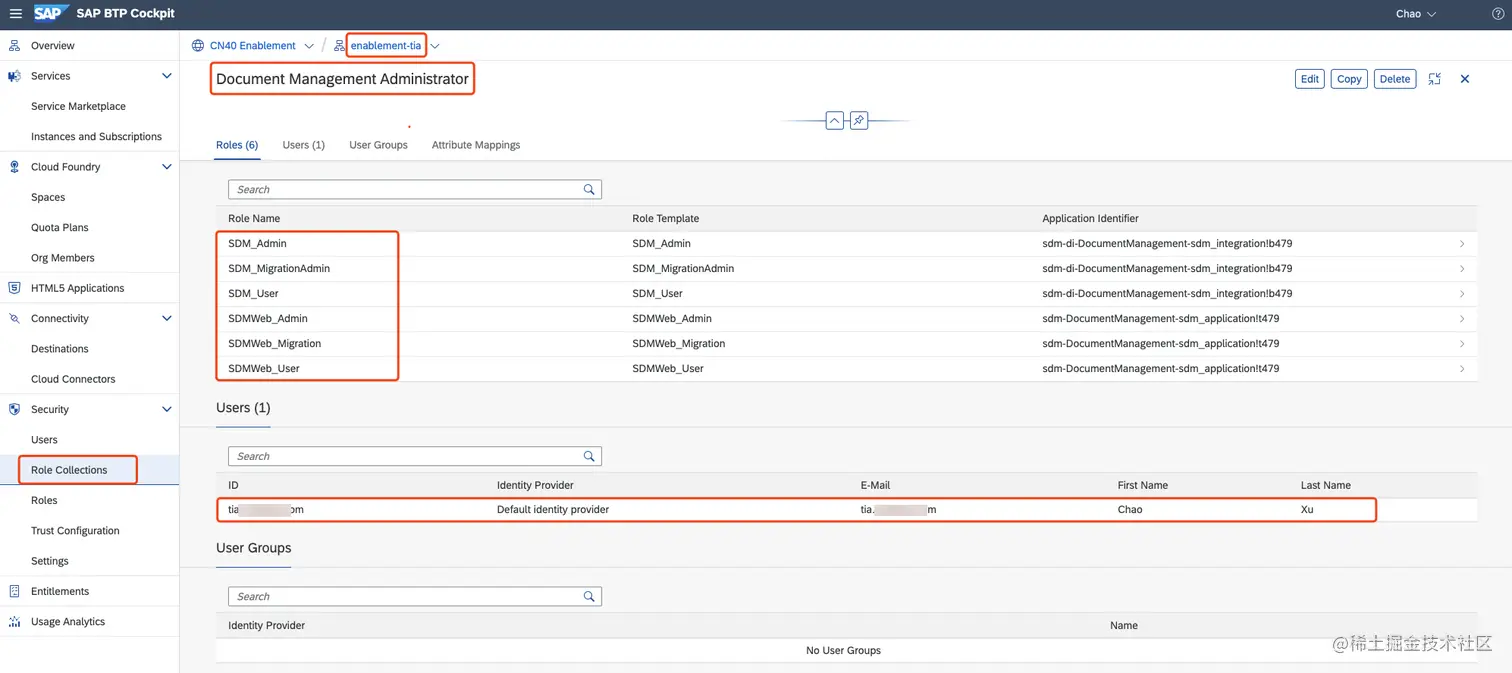Click the Entitlements sidebar icon
The image size is (1512, 673).
[14, 591]
